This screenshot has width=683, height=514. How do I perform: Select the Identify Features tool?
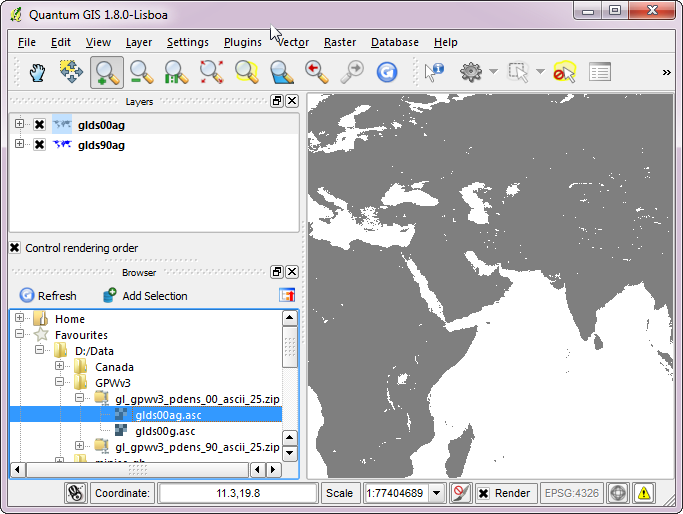point(434,72)
